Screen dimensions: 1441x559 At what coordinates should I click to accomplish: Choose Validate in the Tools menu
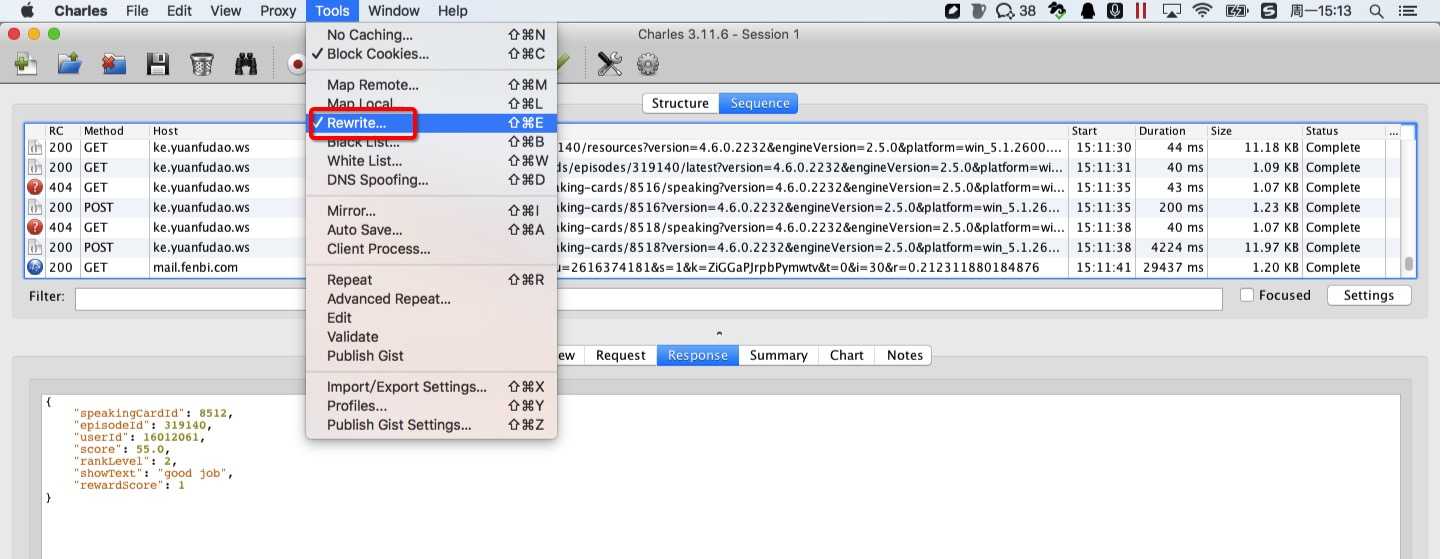pos(431,337)
